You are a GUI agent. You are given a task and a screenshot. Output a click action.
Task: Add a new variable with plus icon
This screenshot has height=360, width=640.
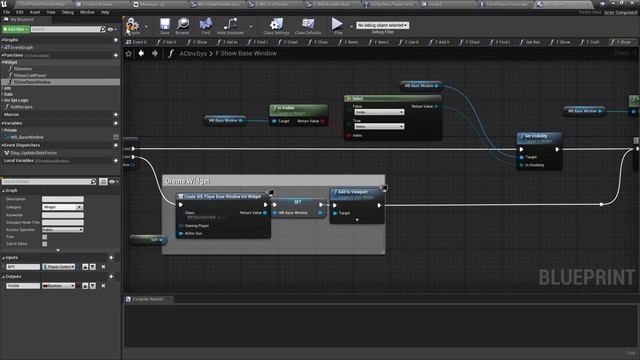[116, 123]
